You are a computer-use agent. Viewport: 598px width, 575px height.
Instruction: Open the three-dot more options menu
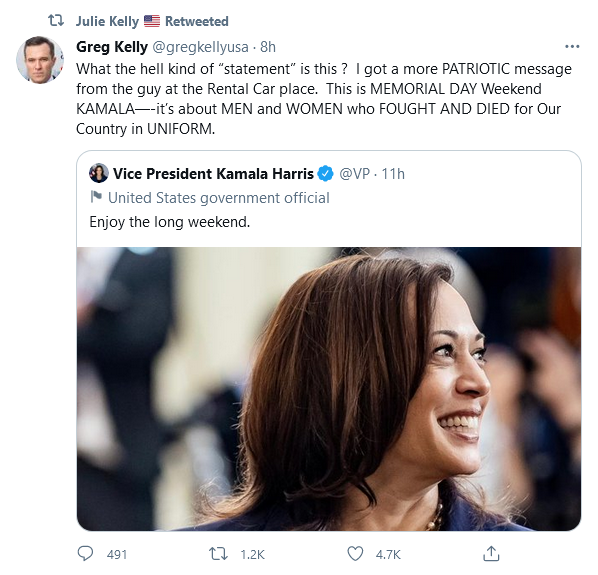tap(572, 47)
